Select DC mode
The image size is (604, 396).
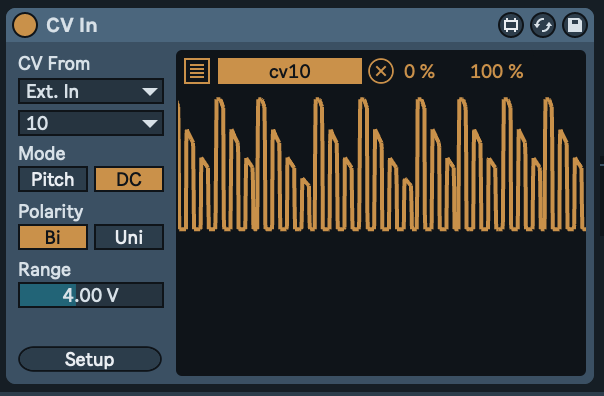click(x=129, y=179)
